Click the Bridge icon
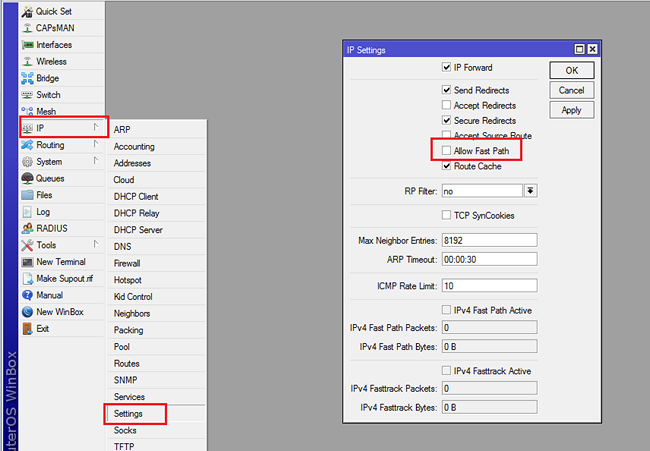 click(x=27, y=78)
